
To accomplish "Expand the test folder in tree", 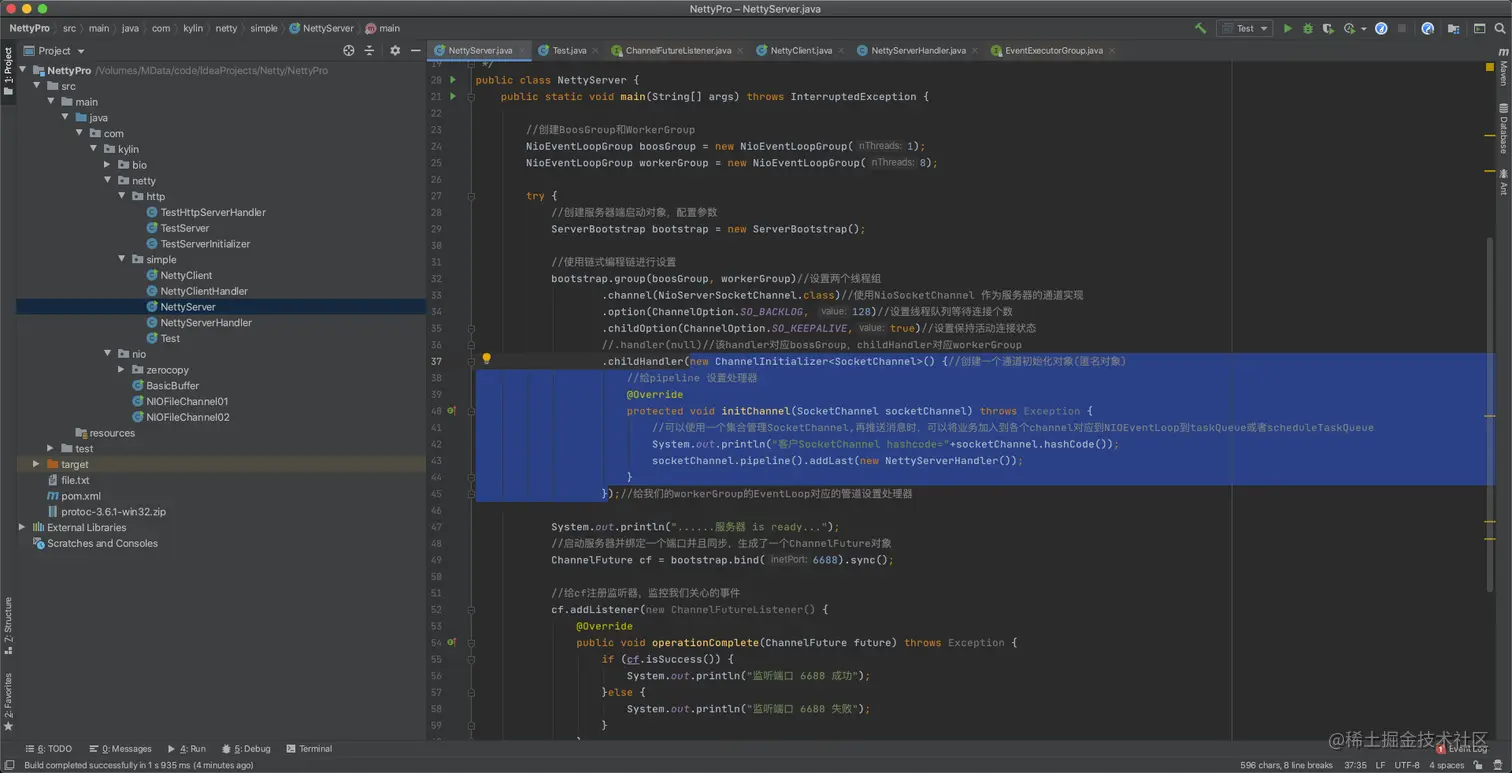I will click(x=51, y=448).
